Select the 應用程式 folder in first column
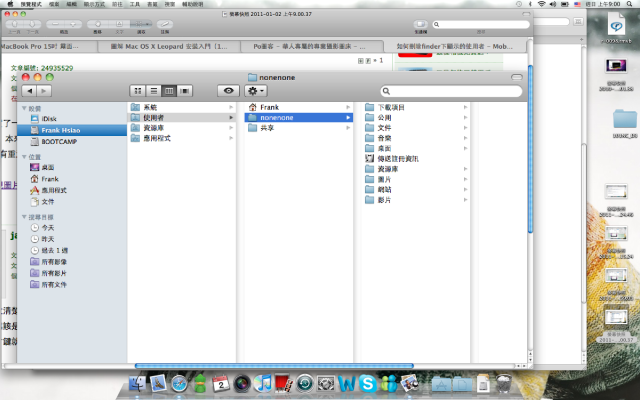The image size is (640, 400). pyautogui.click(x=182, y=138)
